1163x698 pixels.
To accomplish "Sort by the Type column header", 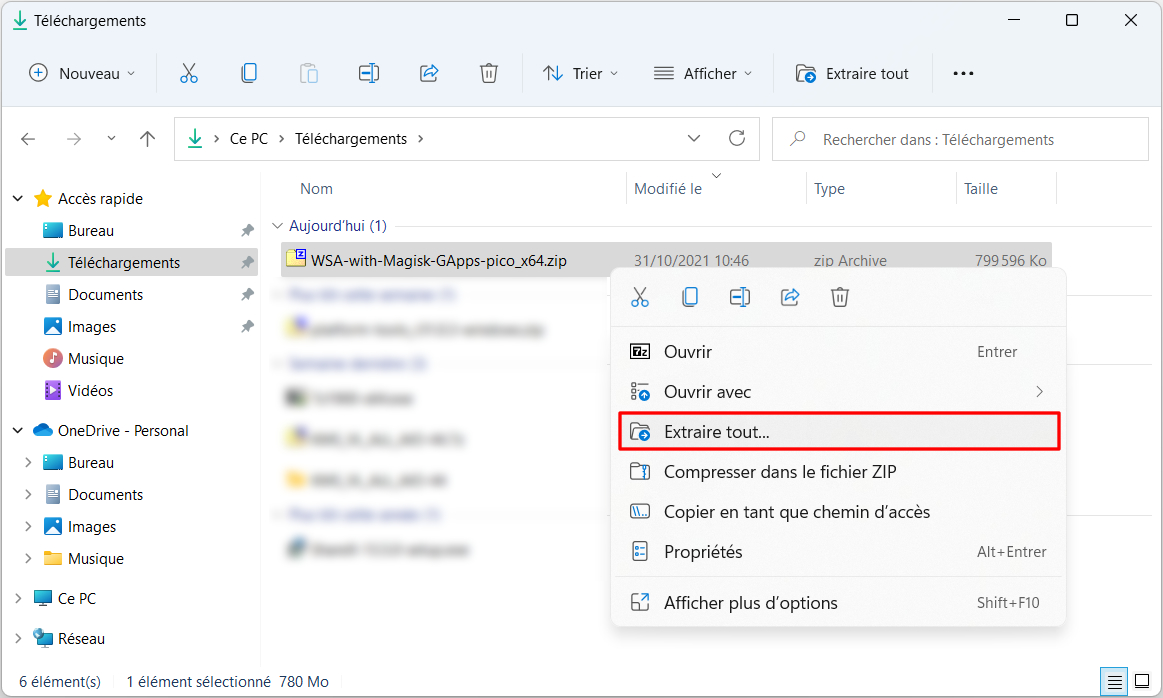I will [829, 189].
